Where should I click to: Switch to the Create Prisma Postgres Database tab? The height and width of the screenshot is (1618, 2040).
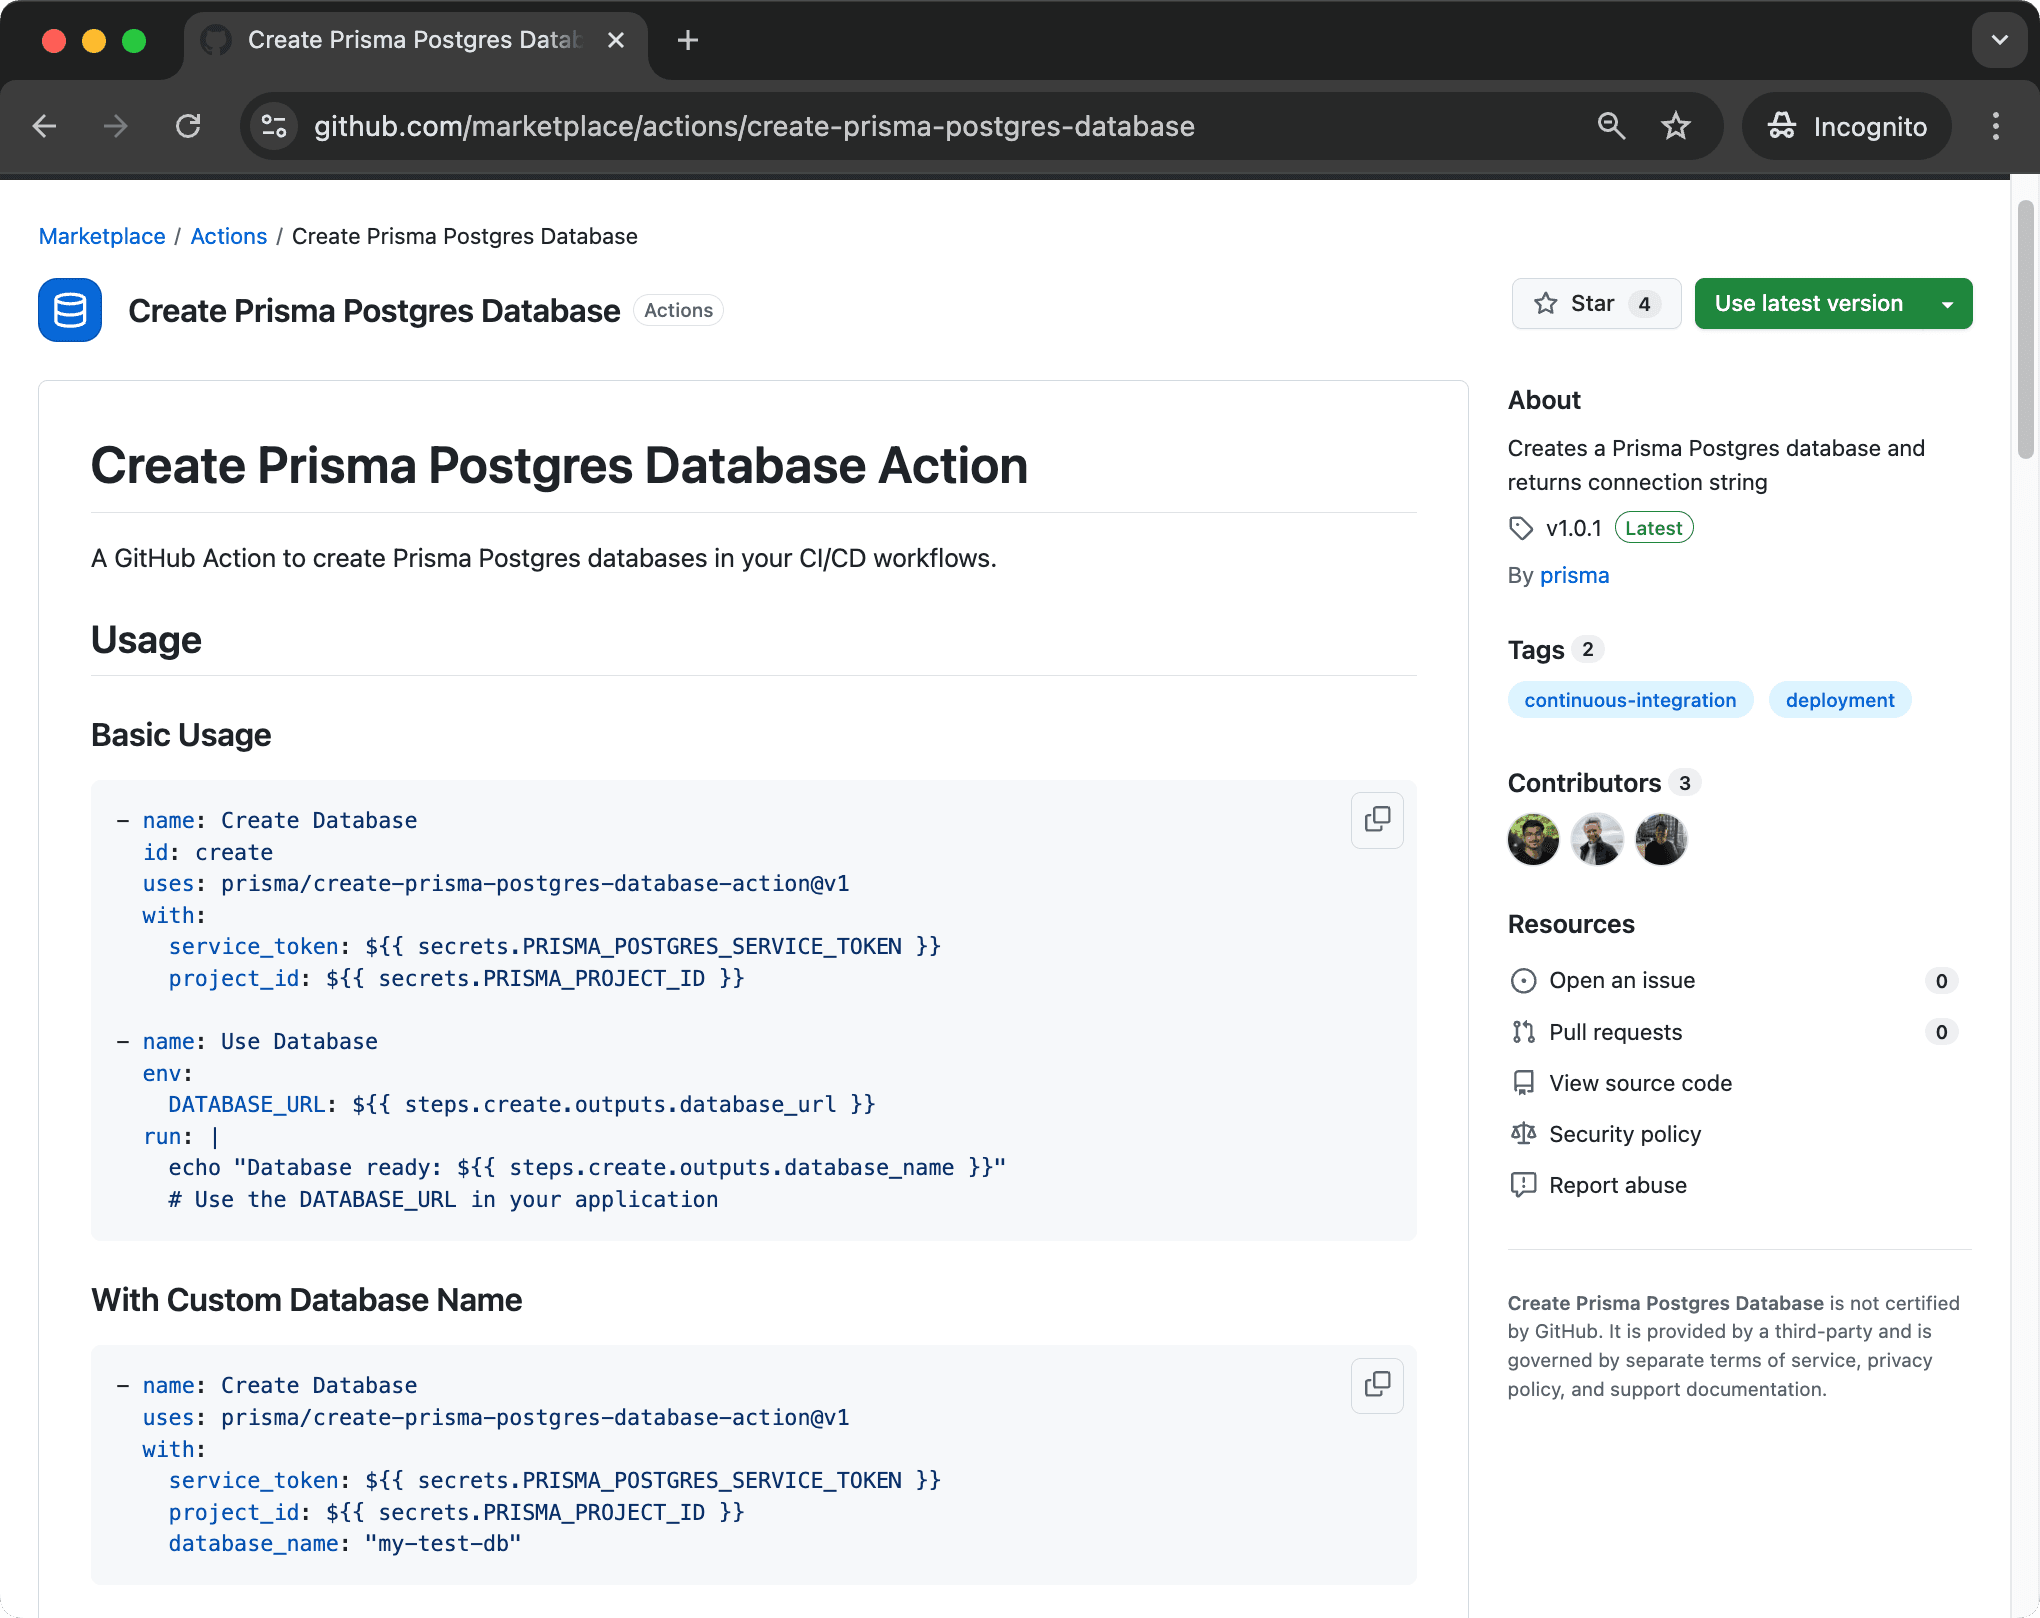tap(400, 40)
